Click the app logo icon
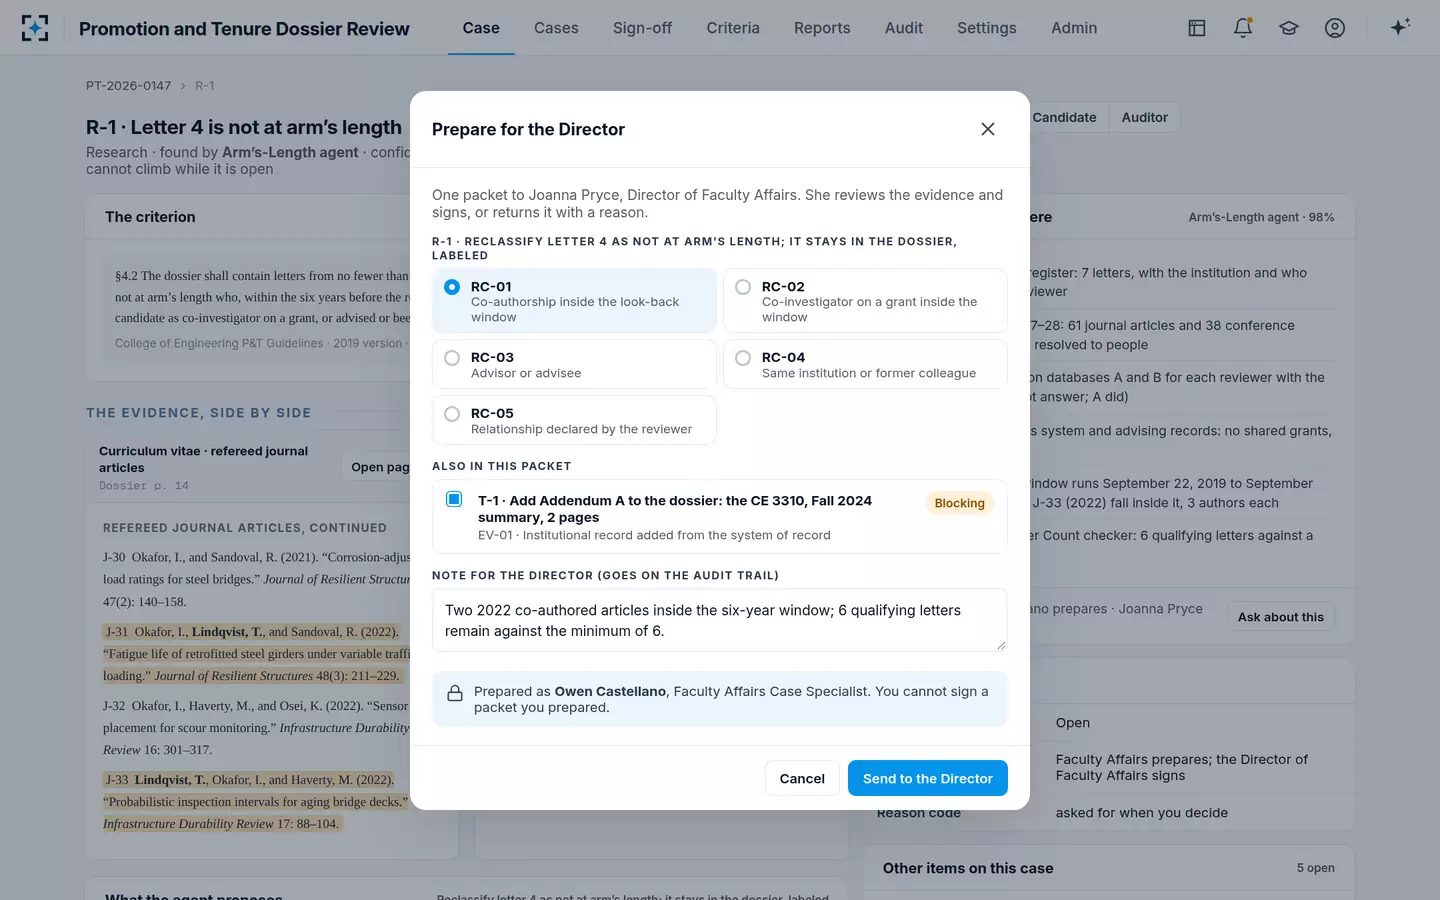This screenshot has width=1440, height=900. [35, 28]
